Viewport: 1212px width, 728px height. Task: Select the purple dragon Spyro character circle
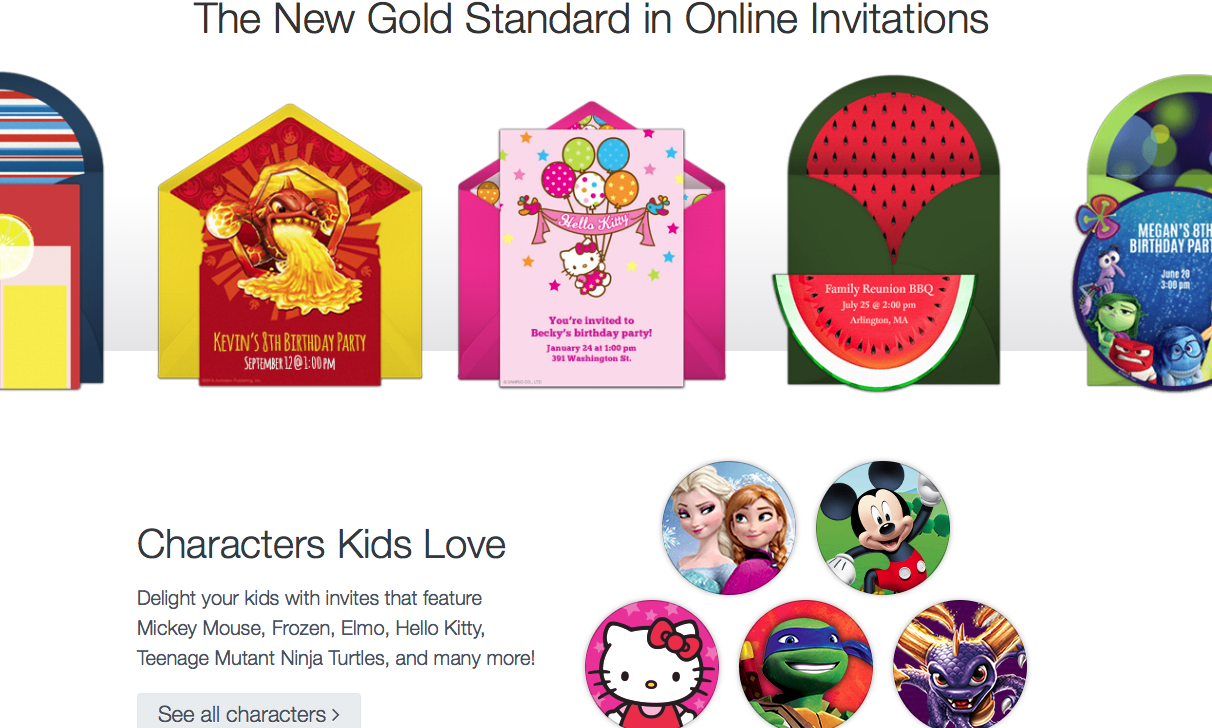(x=960, y=664)
